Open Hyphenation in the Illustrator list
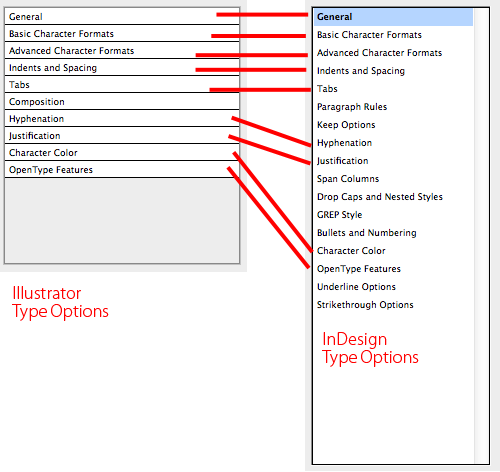The image size is (500, 472). tap(122, 118)
